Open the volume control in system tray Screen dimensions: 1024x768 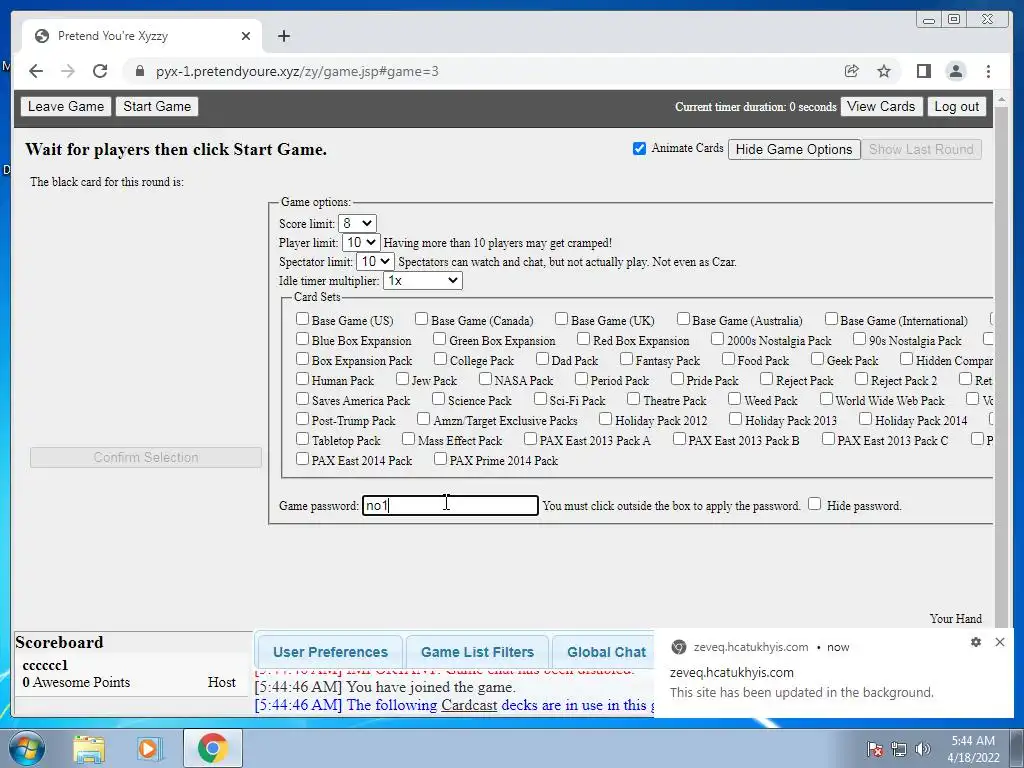(x=922, y=749)
